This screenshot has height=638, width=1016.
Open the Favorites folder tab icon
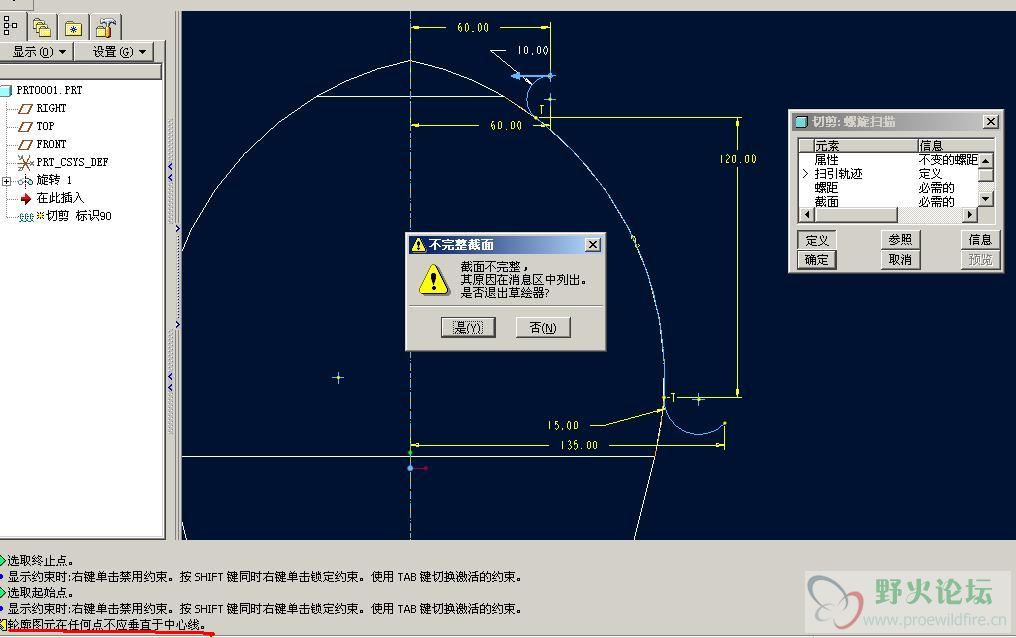coord(73,28)
